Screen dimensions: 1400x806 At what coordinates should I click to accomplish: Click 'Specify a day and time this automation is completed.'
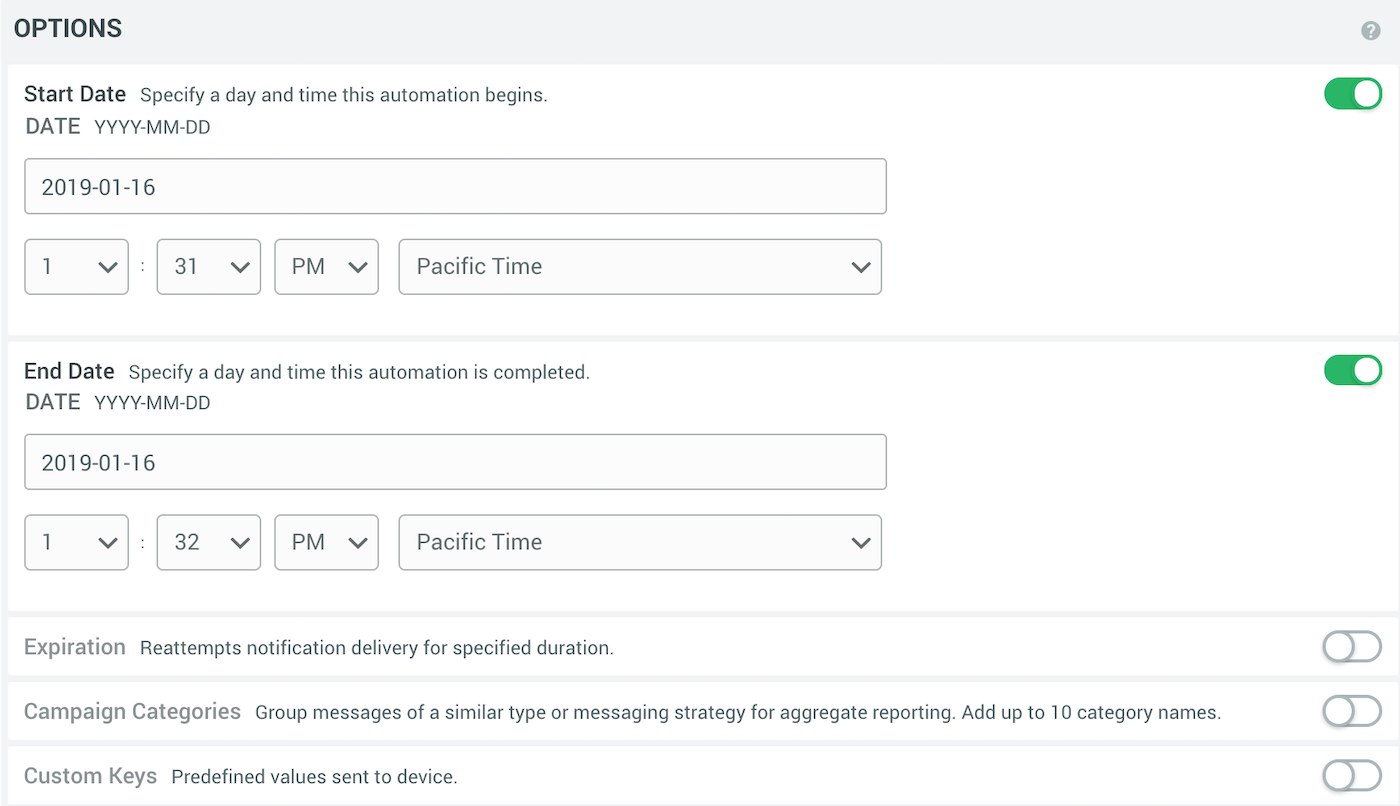(360, 372)
